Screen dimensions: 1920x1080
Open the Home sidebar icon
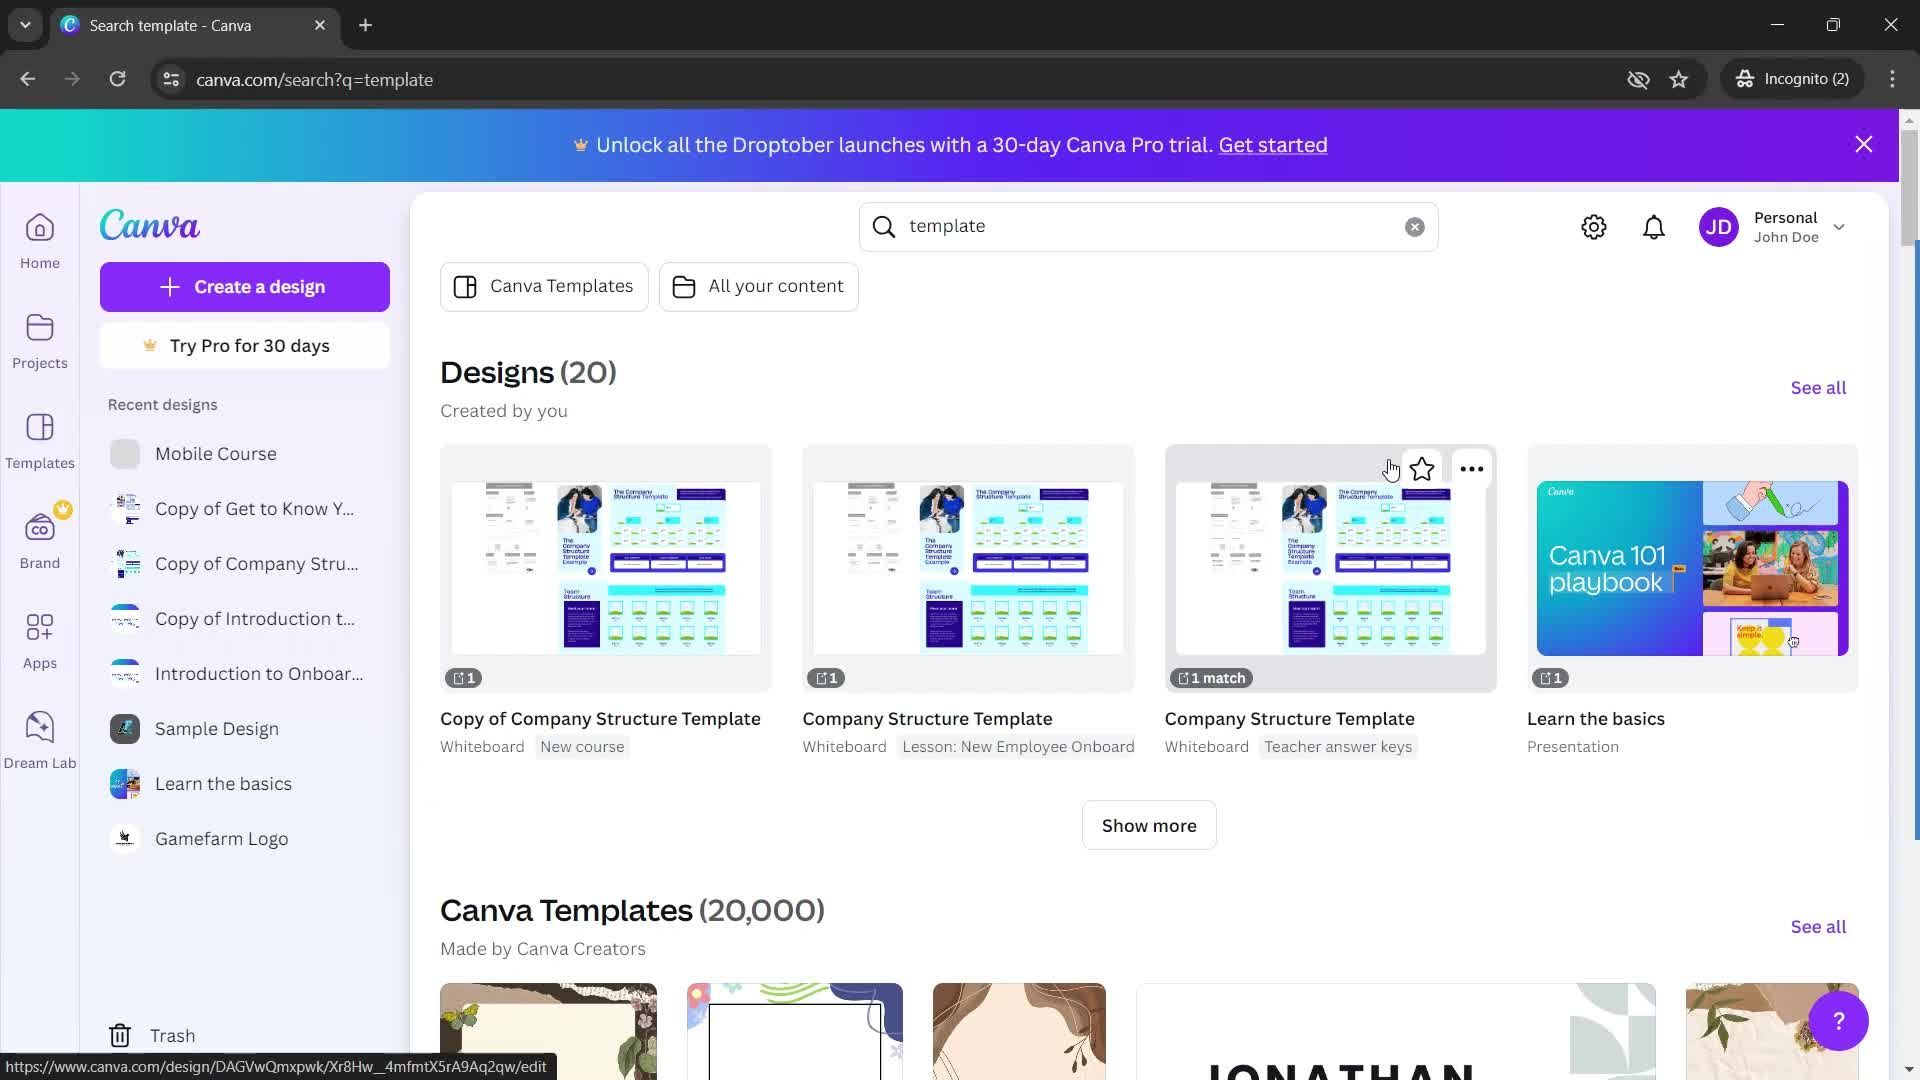click(40, 241)
